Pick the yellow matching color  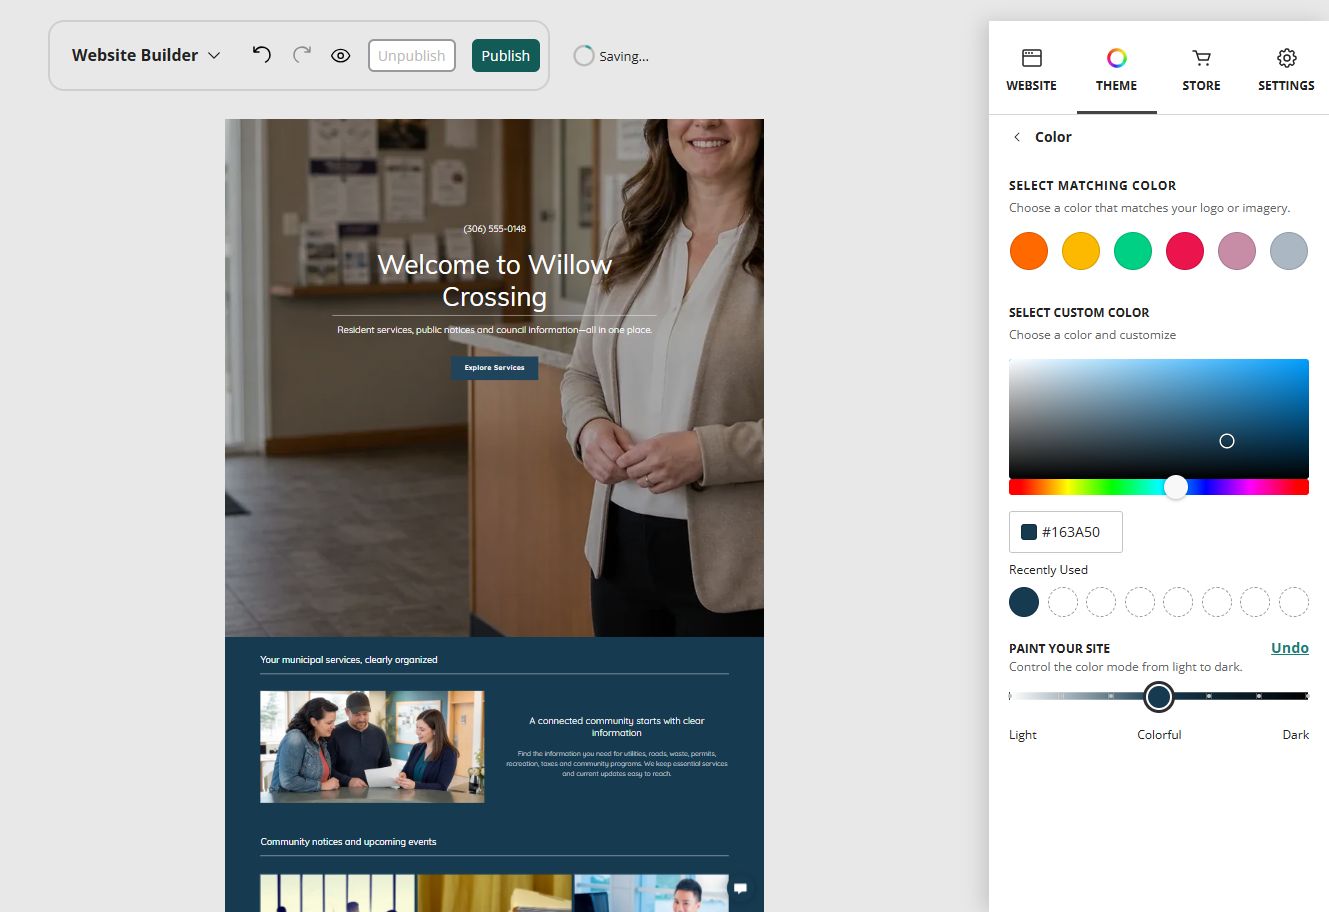1081,251
